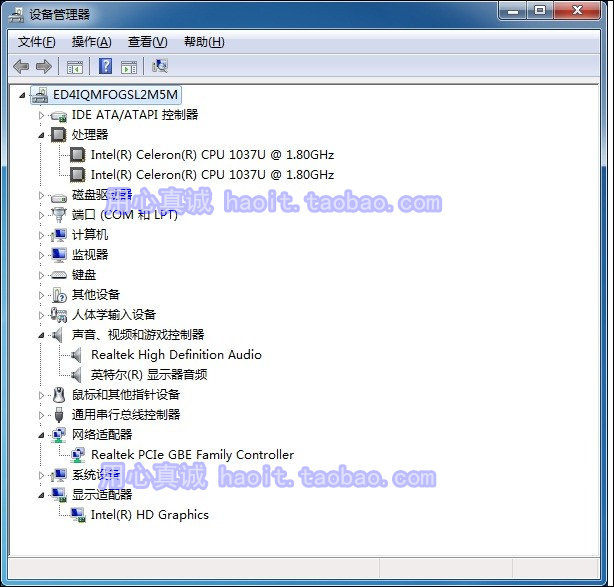Expand the IDE ATA/ATAPI 控制器 node
The height and width of the screenshot is (587, 614).
click(41, 115)
